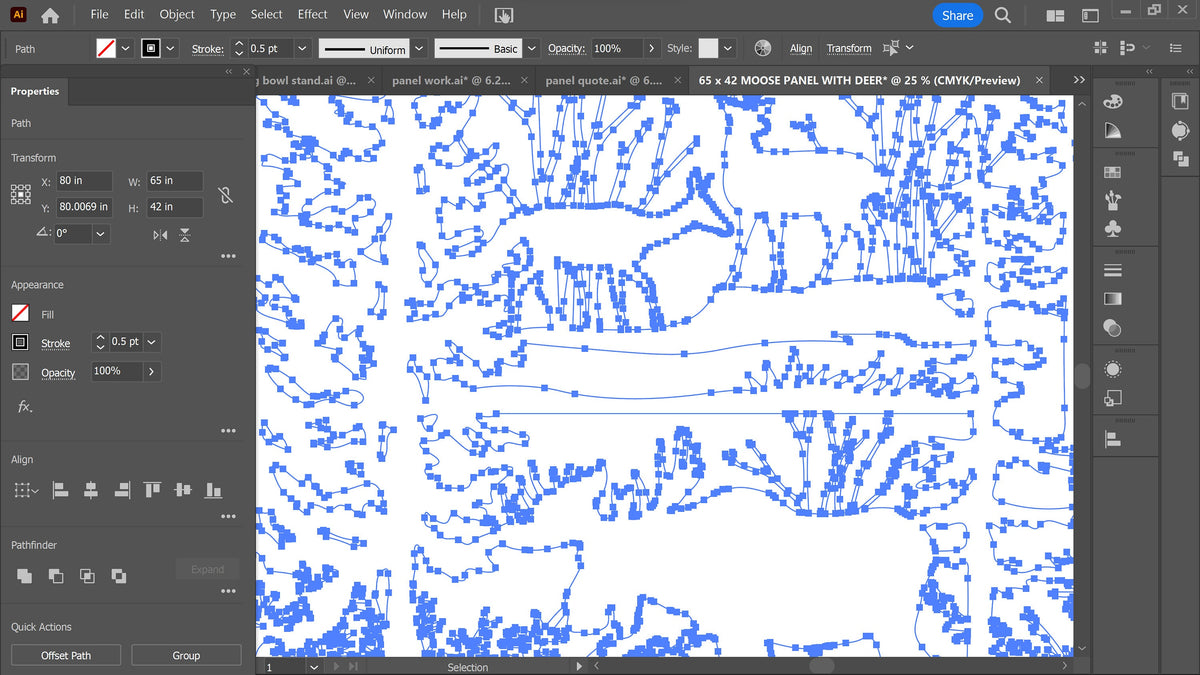Click the Unite pathfinder icon
Image resolution: width=1200 pixels, height=675 pixels.
pyautogui.click(x=24, y=576)
